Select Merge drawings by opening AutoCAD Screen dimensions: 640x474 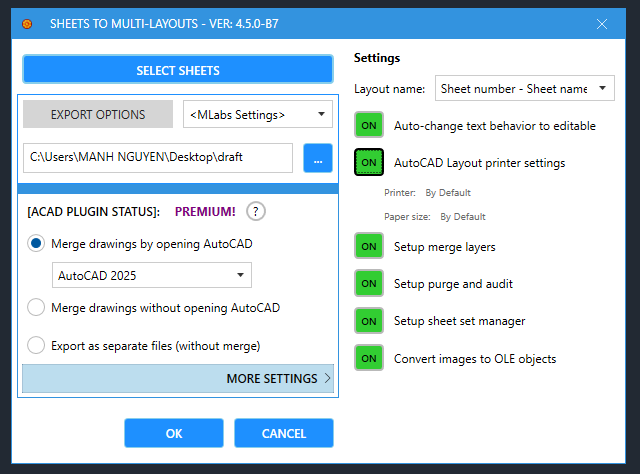[36, 244]
